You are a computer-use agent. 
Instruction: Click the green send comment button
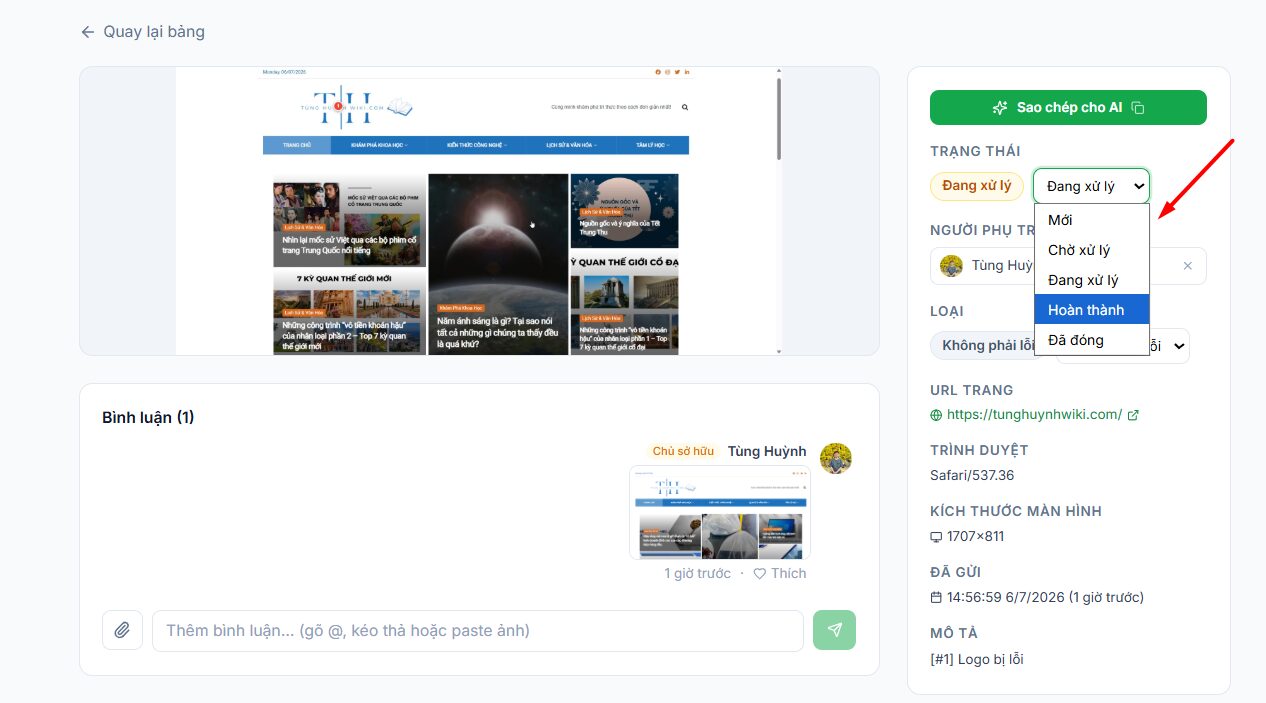click(x=835, y=630)
